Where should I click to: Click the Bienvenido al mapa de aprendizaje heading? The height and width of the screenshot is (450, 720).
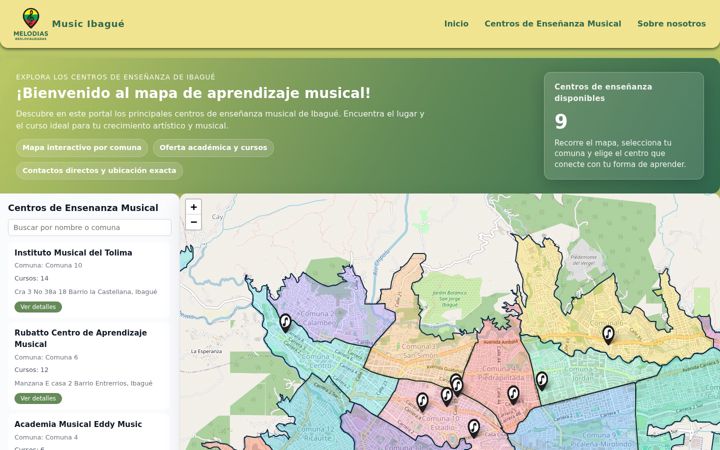pyautogui.click(x=193, y=93)
